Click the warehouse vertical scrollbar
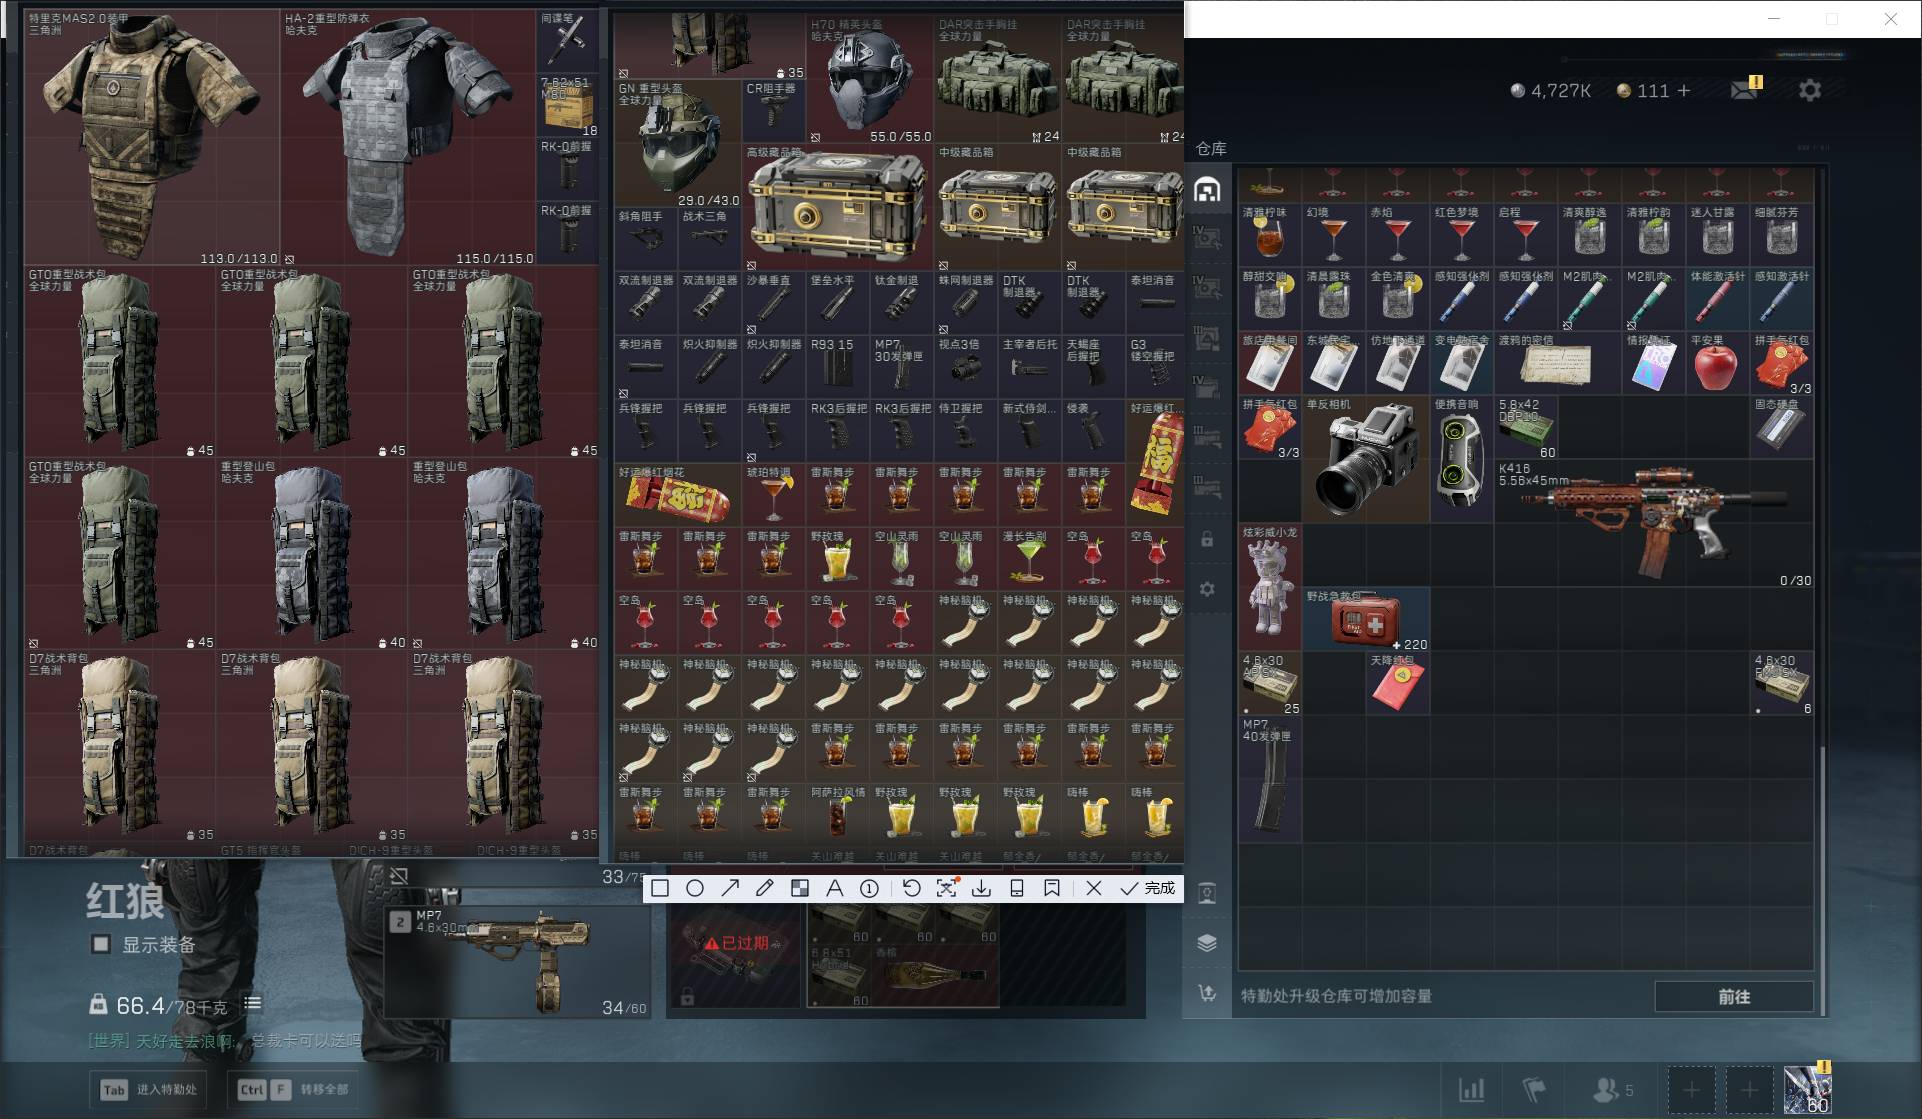This screenshot has width=1922, height=1119. pyautogui.click(x=1822, y=880)
